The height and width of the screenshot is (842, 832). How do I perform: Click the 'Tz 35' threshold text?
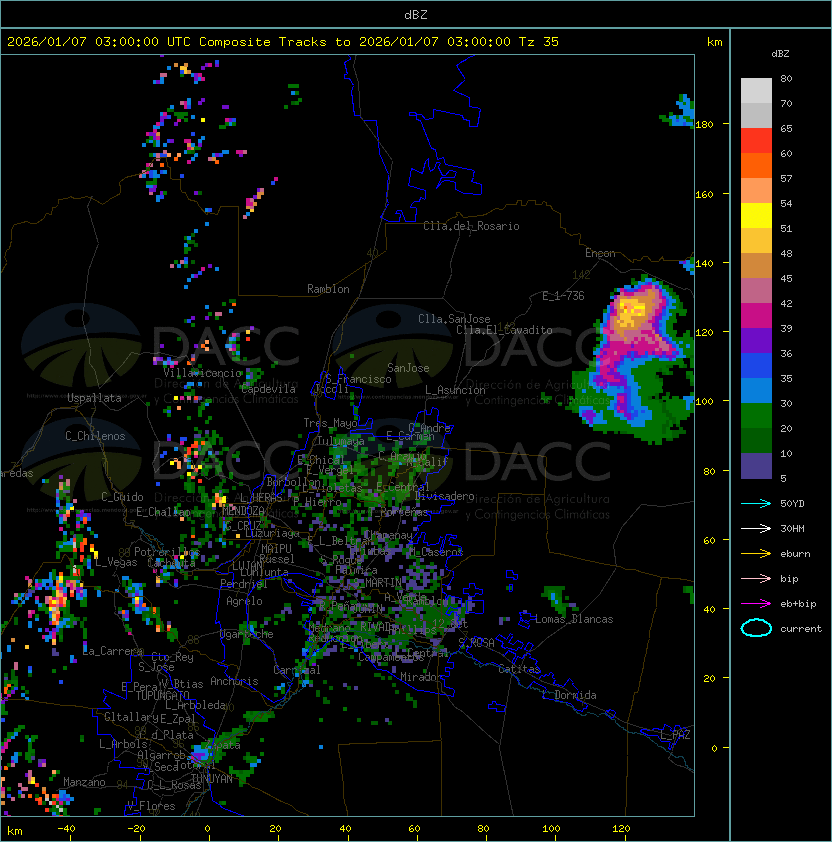539,42
